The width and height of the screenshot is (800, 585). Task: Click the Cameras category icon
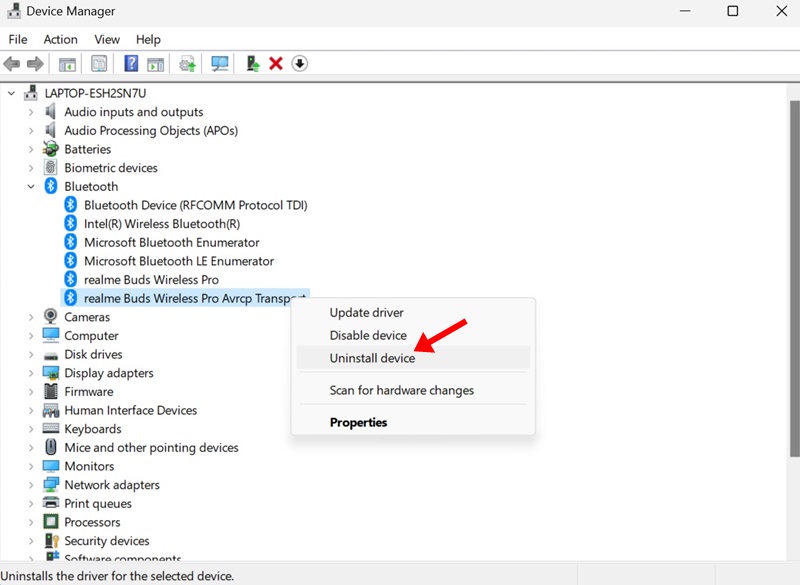click(x=51, y=317)
